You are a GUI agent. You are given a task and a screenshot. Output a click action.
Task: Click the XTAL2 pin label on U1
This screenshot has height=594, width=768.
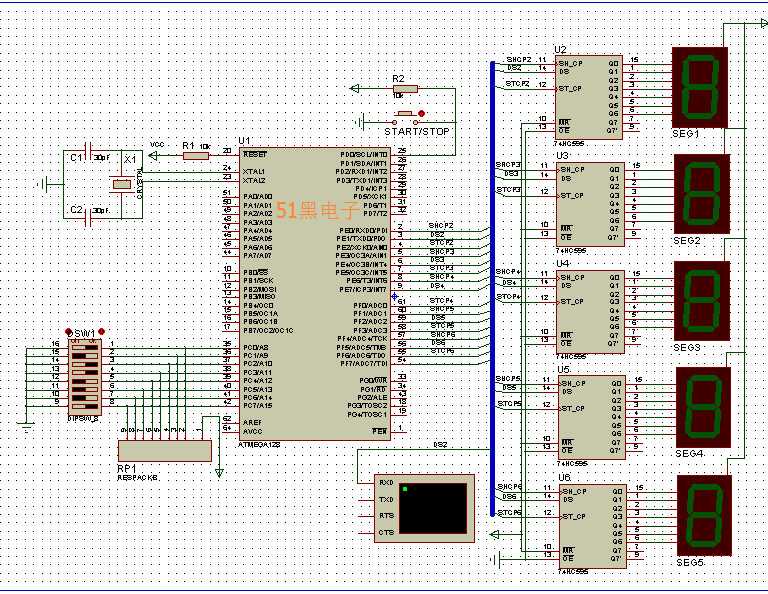(254, 181)
